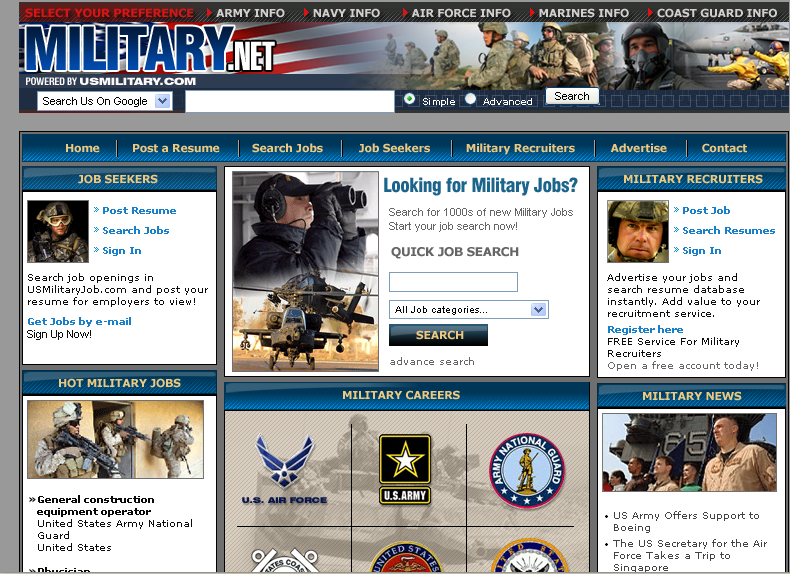Open US Secretary for the Air Force news item

tap(690, 555)
